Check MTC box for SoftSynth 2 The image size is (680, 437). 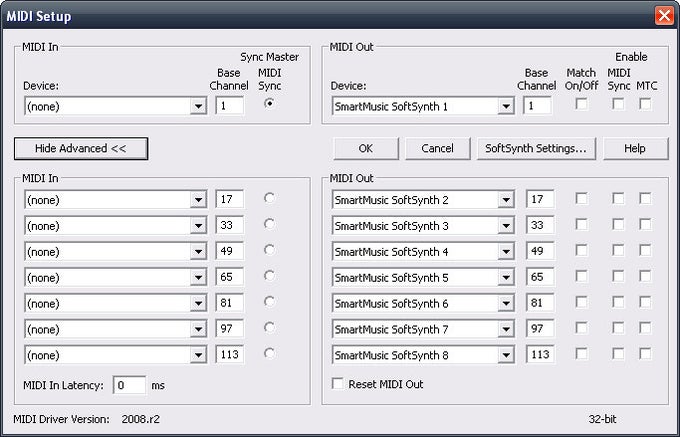tap(645, 199)
